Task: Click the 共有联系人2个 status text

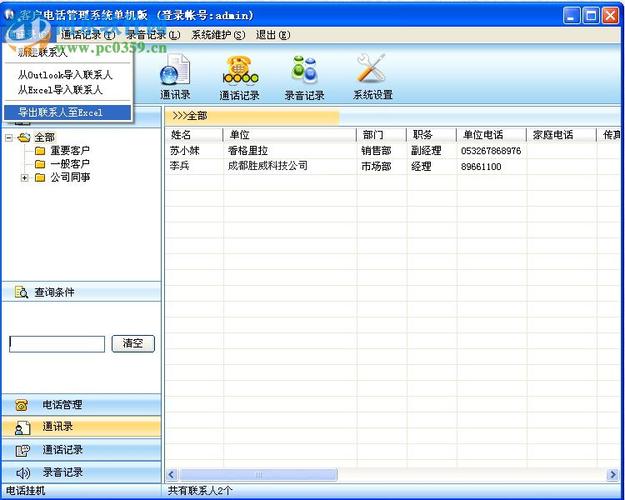Action: tap(199, 491)
